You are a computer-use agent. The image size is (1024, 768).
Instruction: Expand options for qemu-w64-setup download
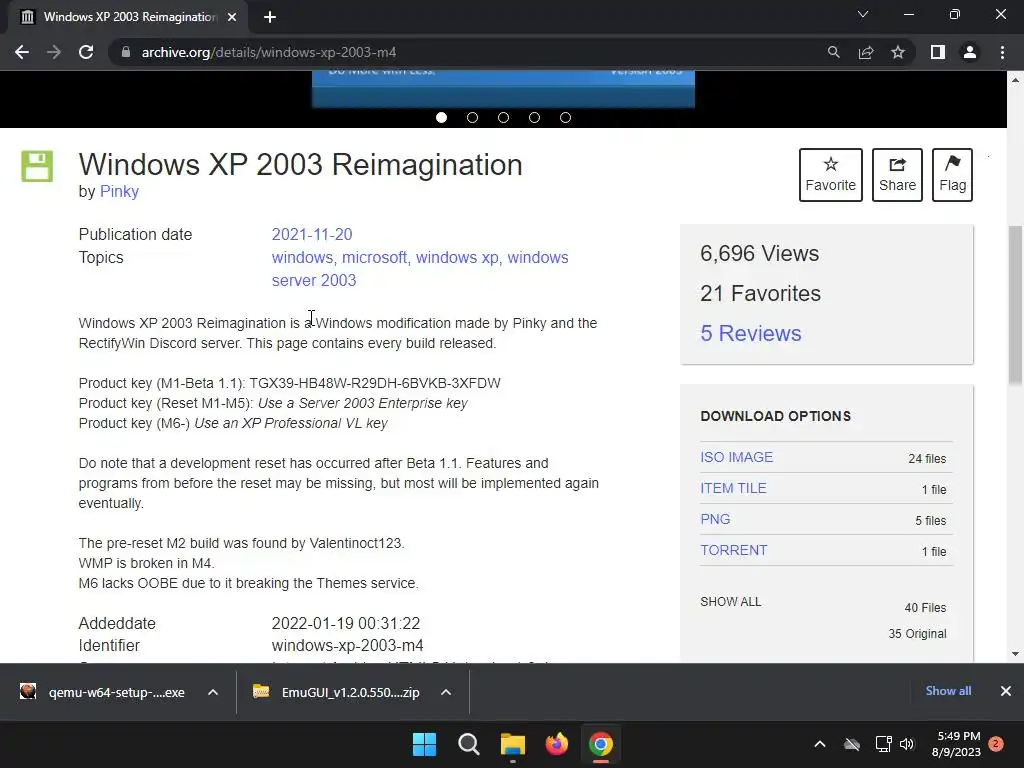coord(213,692)
